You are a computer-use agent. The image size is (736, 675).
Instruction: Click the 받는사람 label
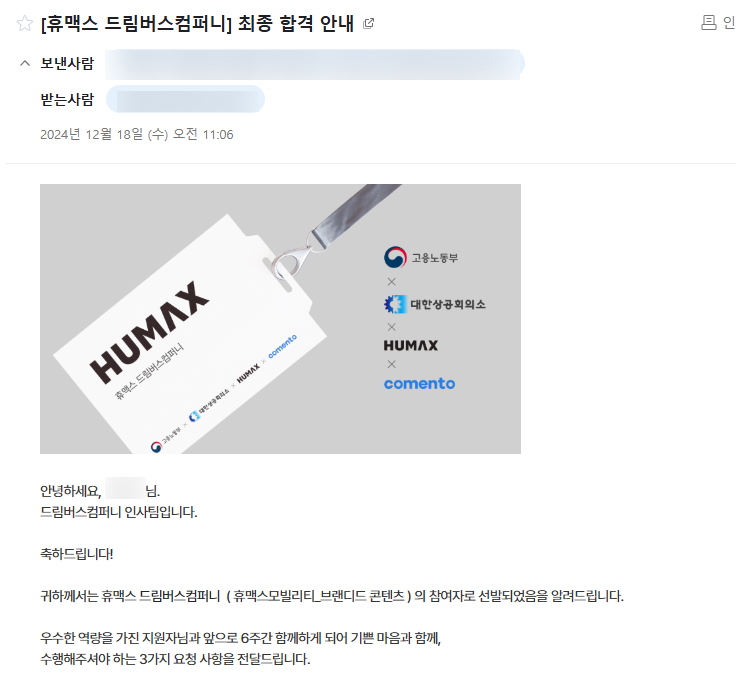67,100
